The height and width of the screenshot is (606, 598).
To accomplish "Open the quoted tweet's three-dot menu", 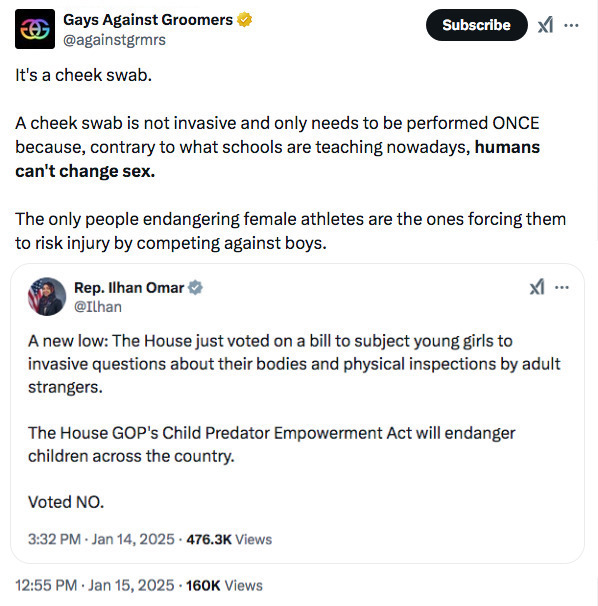I will 562,288.
